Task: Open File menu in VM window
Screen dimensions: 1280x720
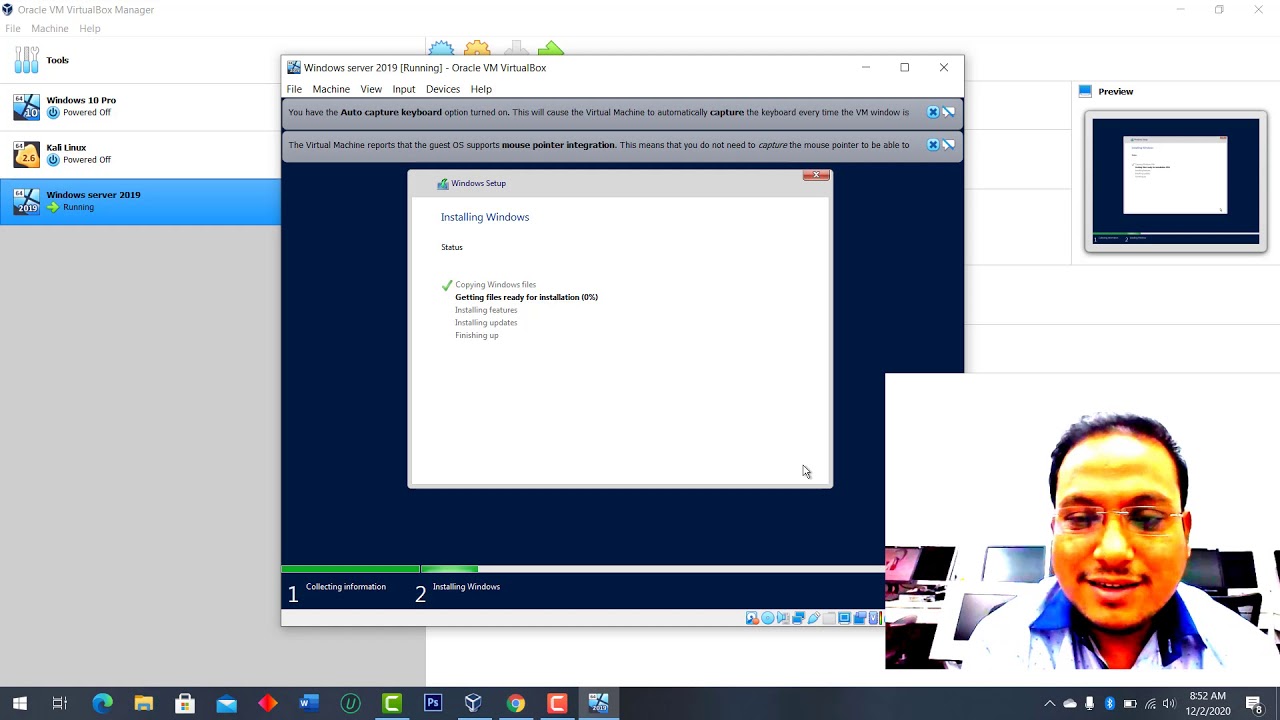Action: [294, 89]
